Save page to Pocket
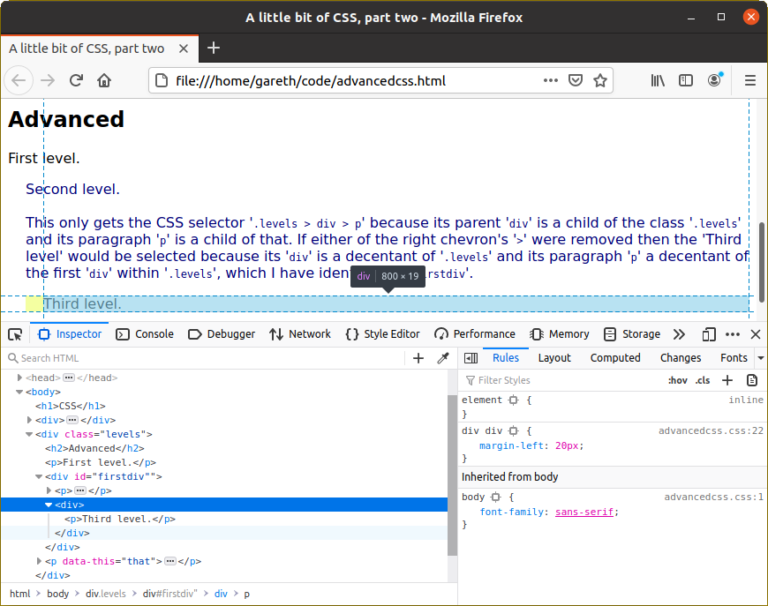 (575, 80)
